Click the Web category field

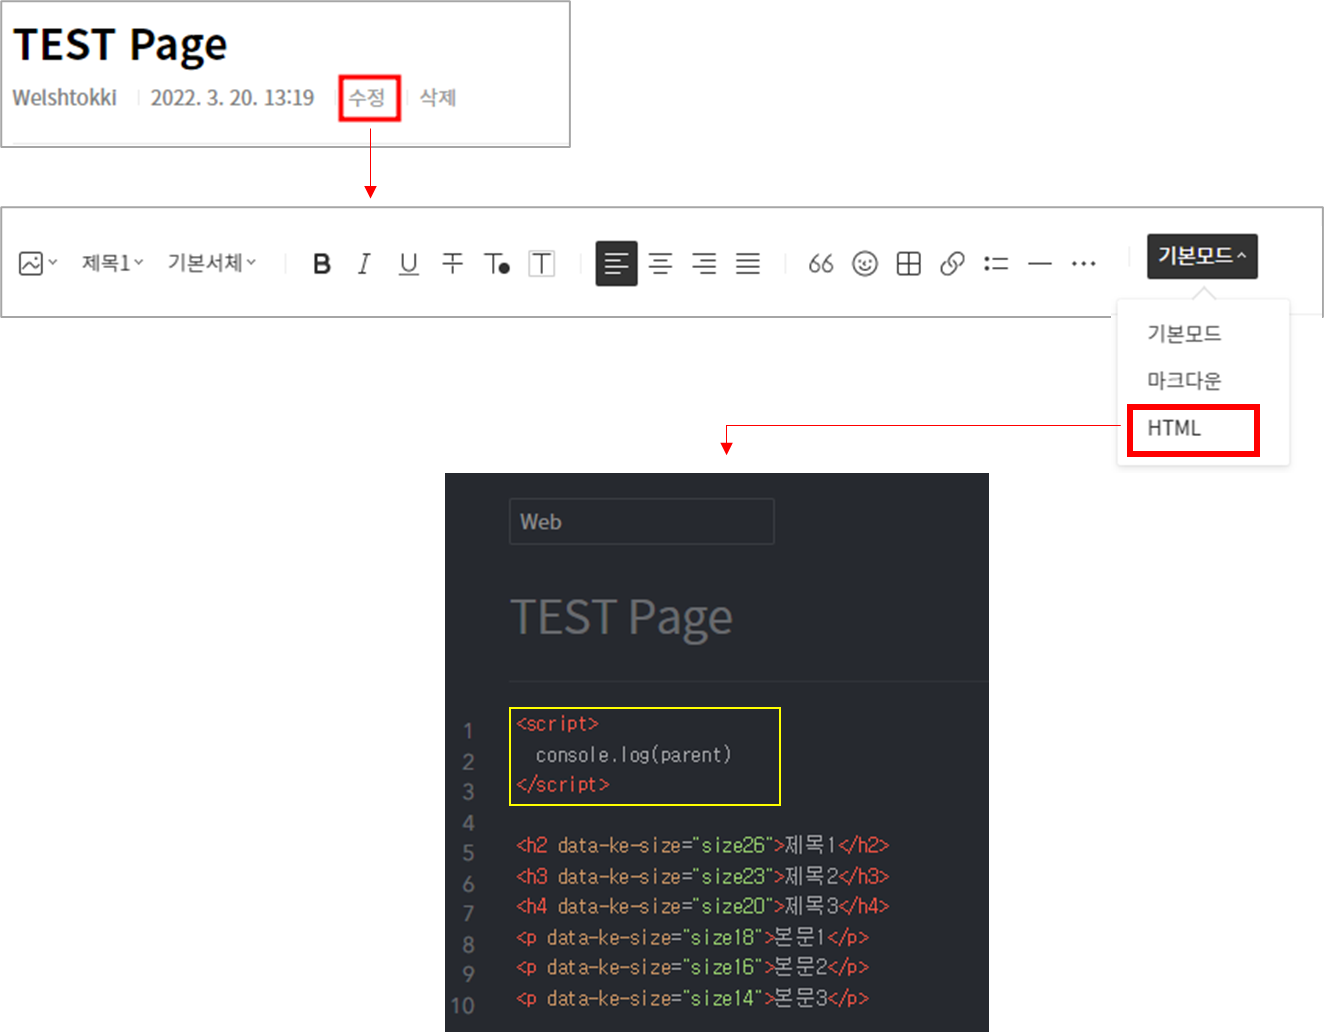pyautogui.click(x=641, y=521)
